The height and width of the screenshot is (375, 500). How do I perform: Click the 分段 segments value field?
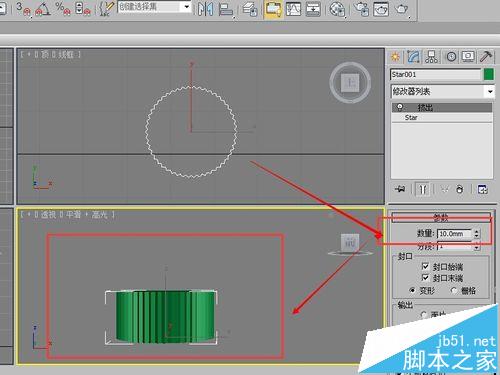pos(455,247)
